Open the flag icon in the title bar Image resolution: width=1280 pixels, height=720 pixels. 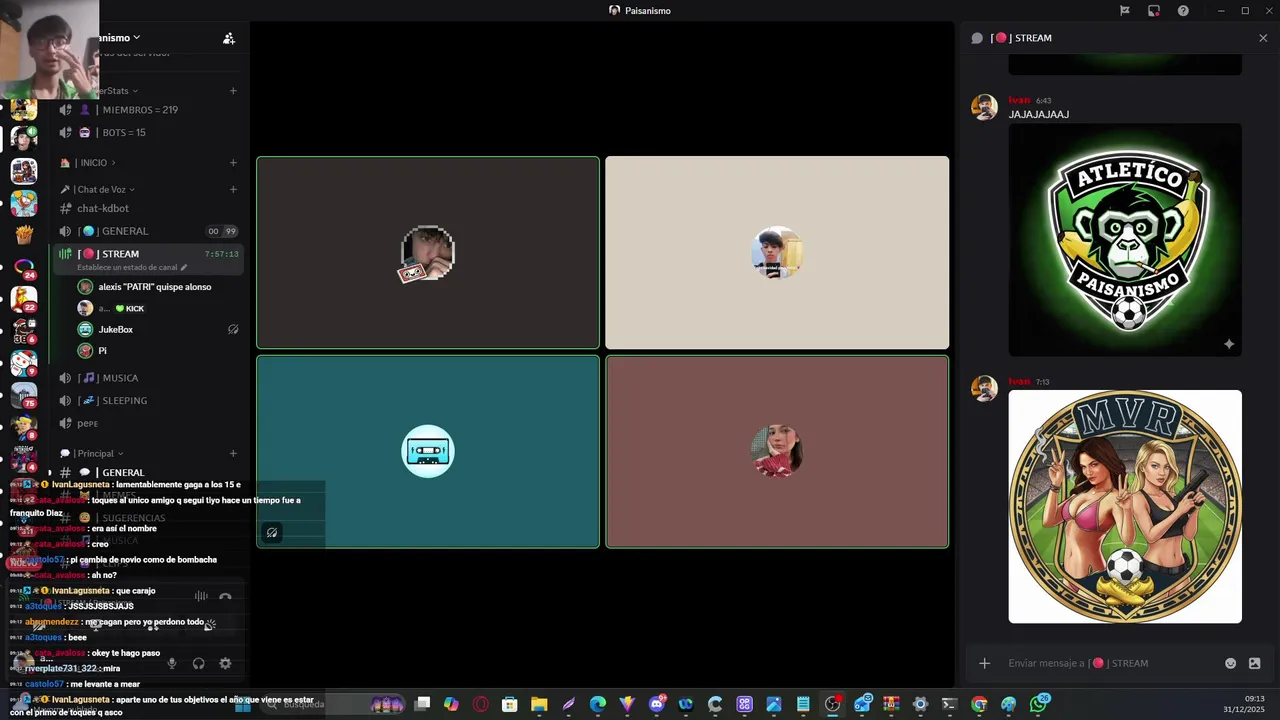coord(1125,11)
